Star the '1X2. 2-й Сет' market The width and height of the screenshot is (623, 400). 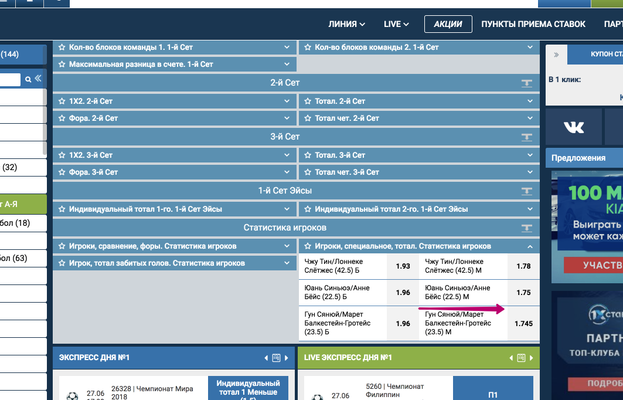[x=61, y=101]
